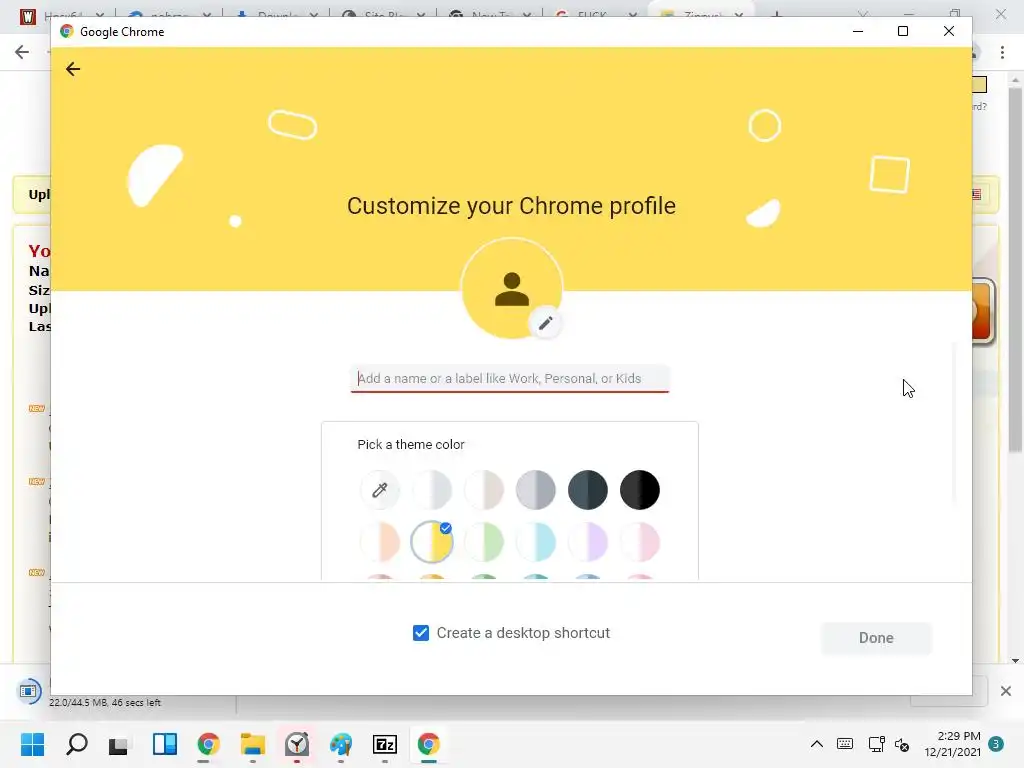This screenshot has width=1024, height=768.
Task: Open the Widgets panel from taskbar
Action: (x=165, y=744)
